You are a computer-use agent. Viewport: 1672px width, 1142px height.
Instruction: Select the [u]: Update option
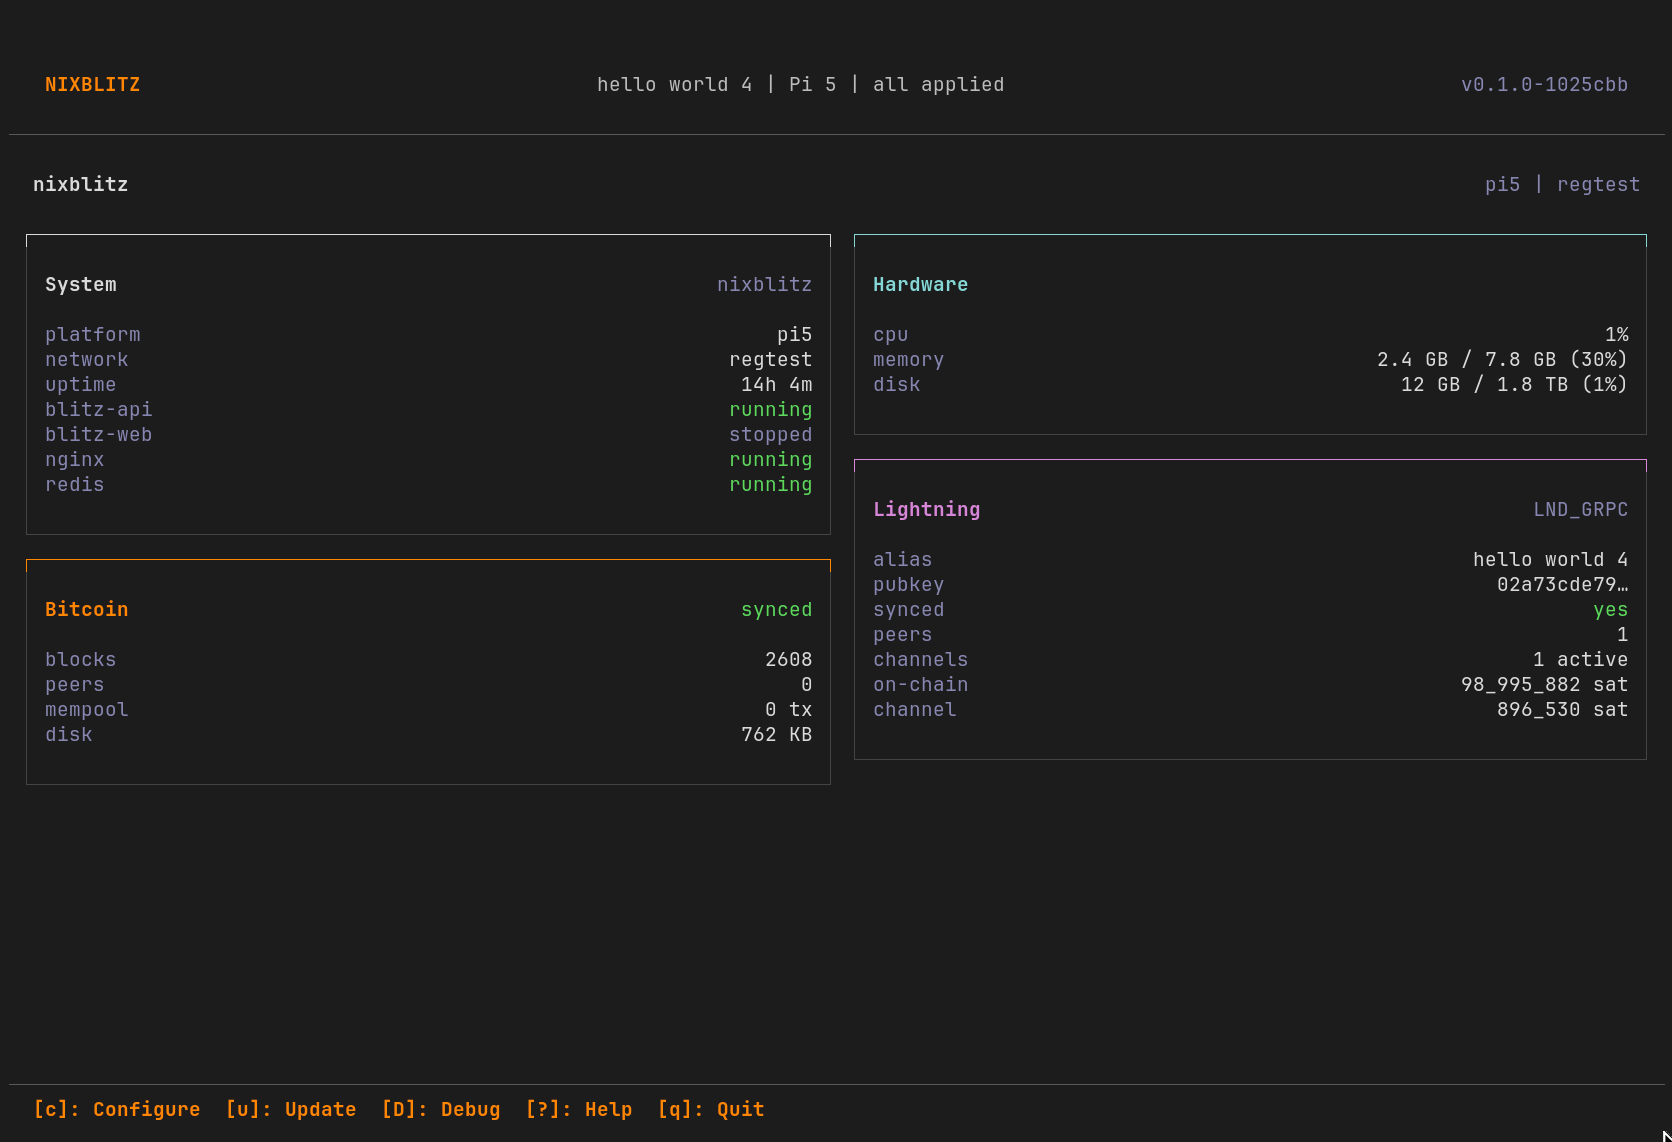click(291, 1109)
